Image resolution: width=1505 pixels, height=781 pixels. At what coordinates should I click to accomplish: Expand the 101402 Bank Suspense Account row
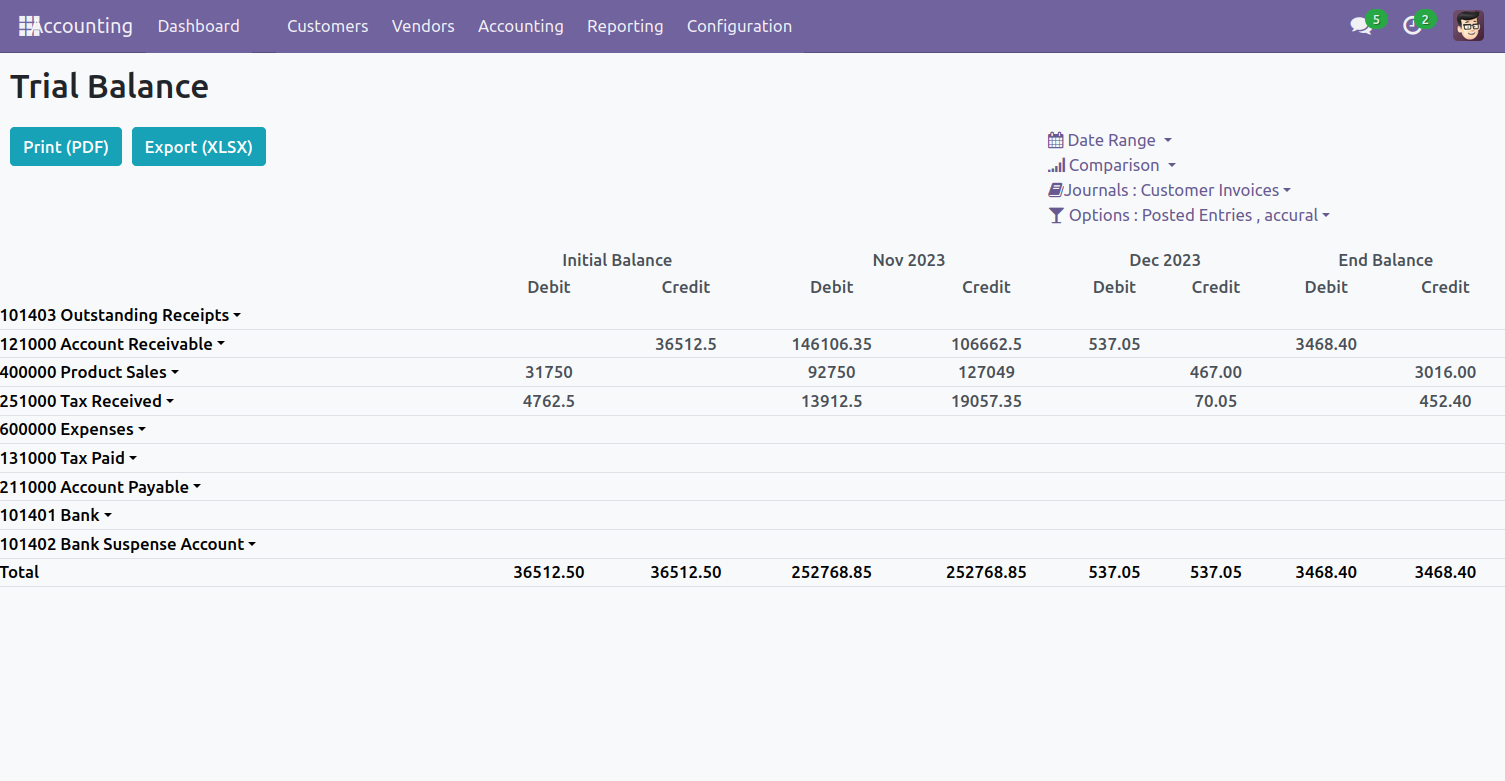(128, 544)
